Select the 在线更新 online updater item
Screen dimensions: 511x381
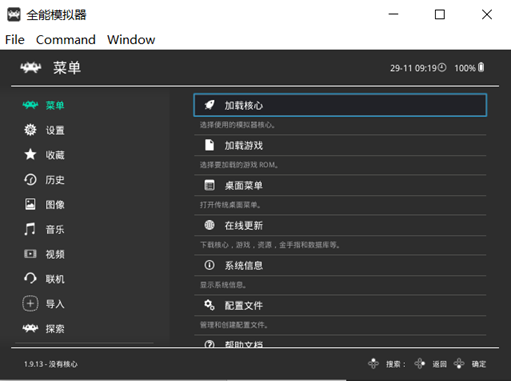point(340,225)
